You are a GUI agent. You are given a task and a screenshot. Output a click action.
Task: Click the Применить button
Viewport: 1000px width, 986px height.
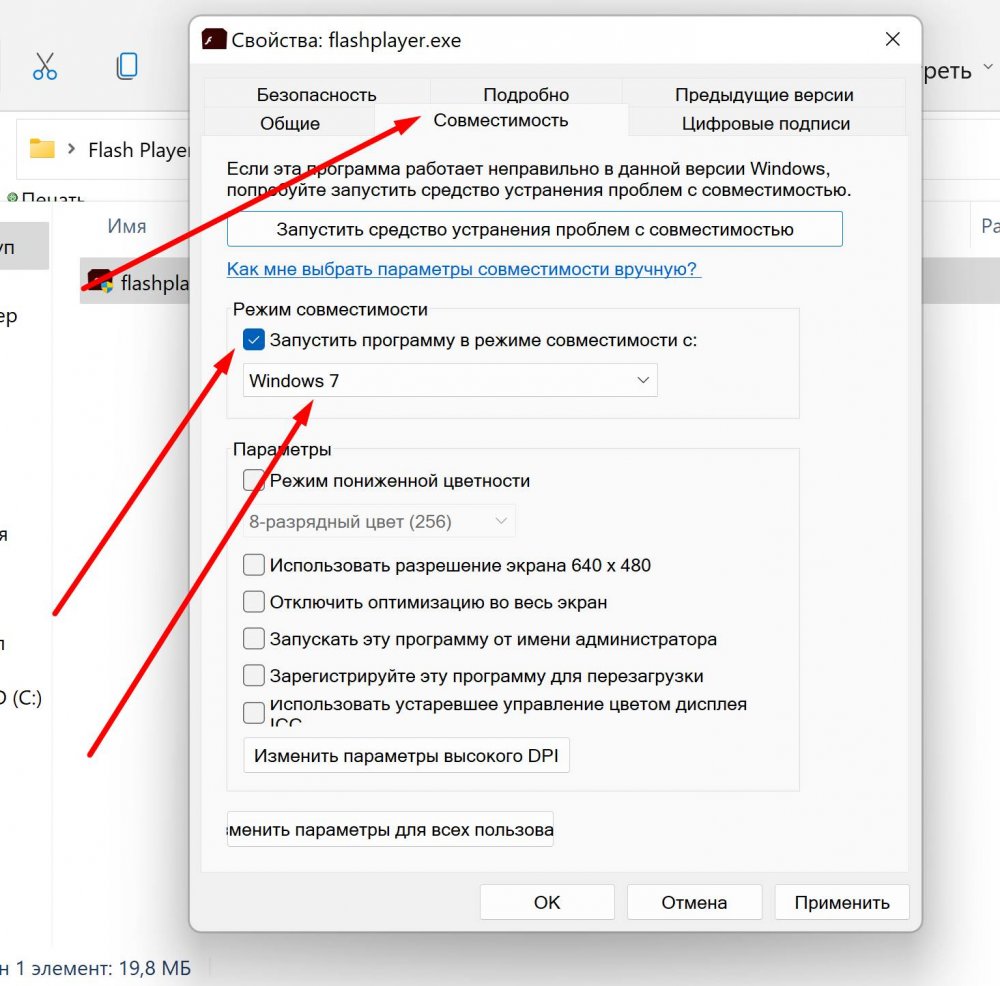(842, 902)
